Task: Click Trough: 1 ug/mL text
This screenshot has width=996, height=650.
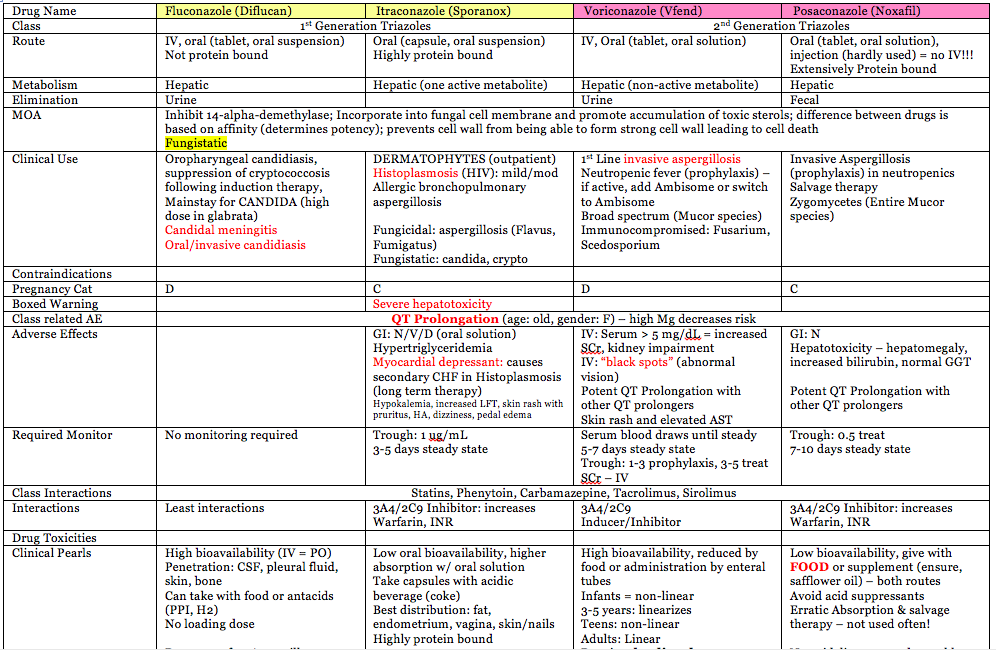Action: click(x=420, y=435)
